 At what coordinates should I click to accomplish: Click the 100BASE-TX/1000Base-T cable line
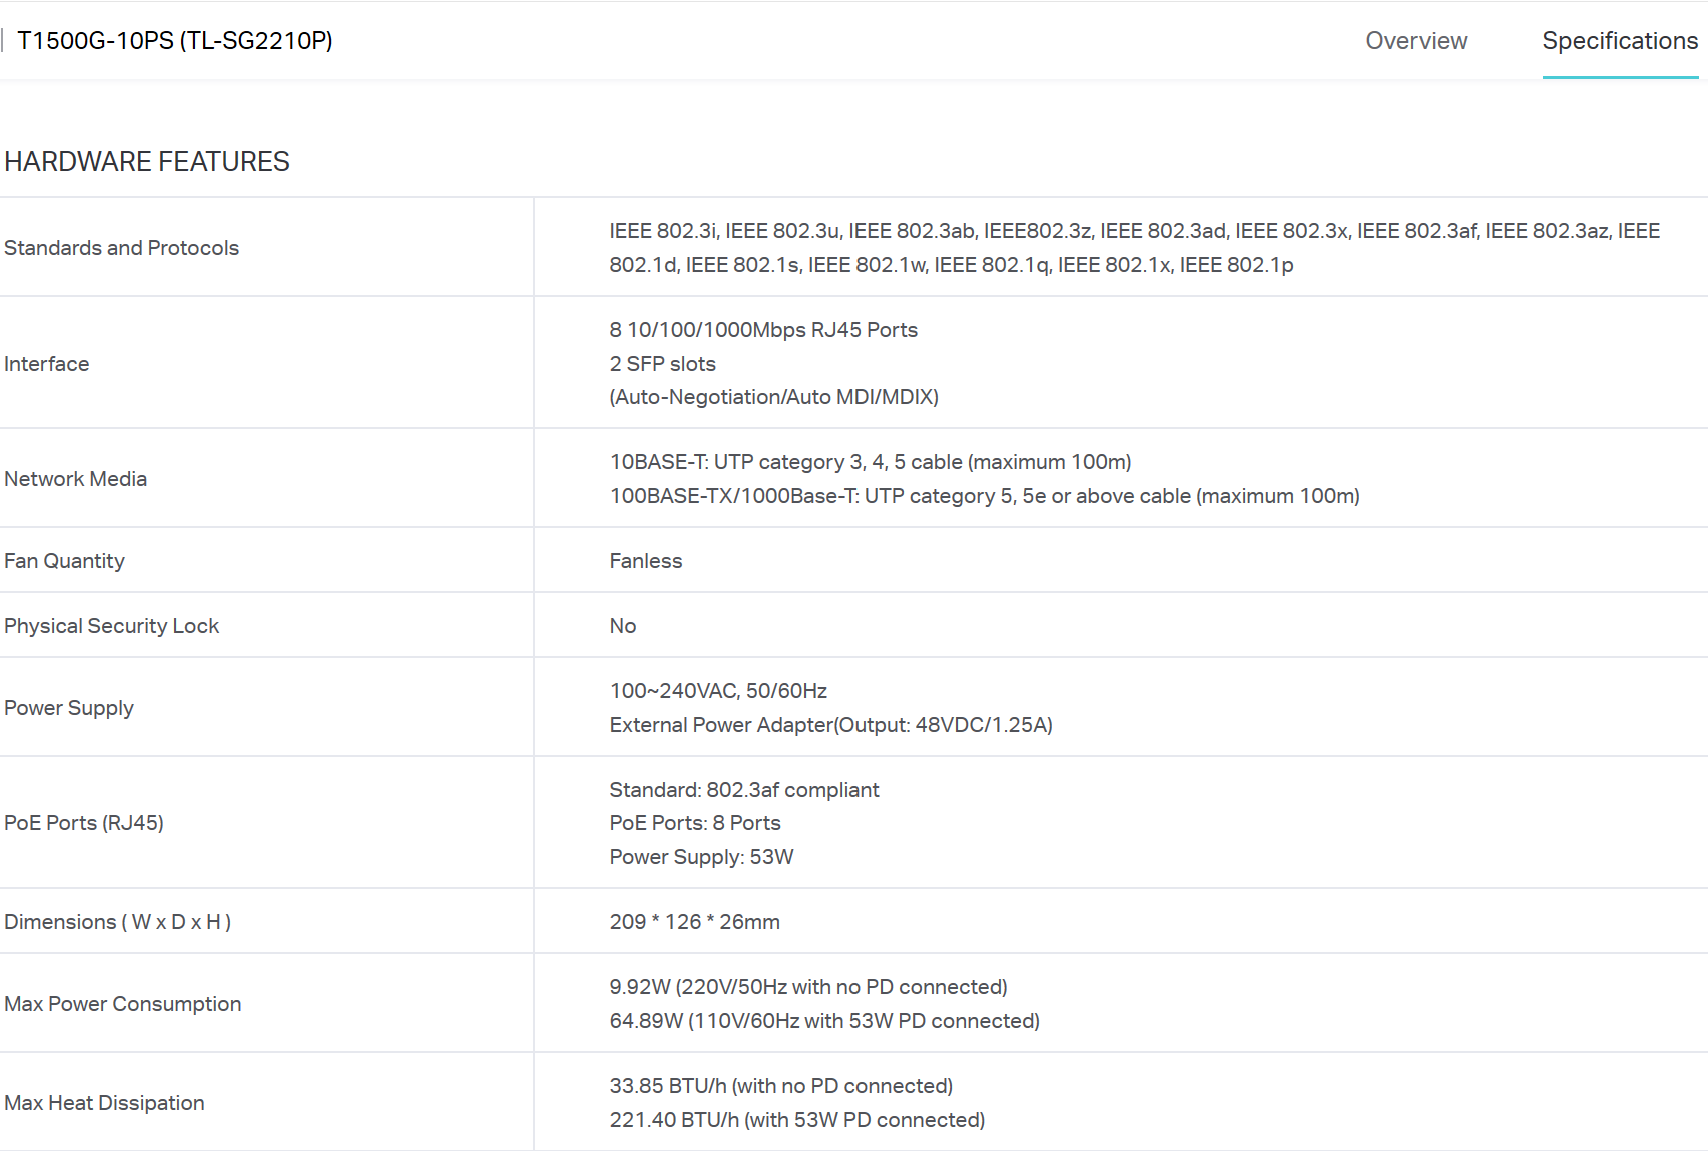point(985,496)
